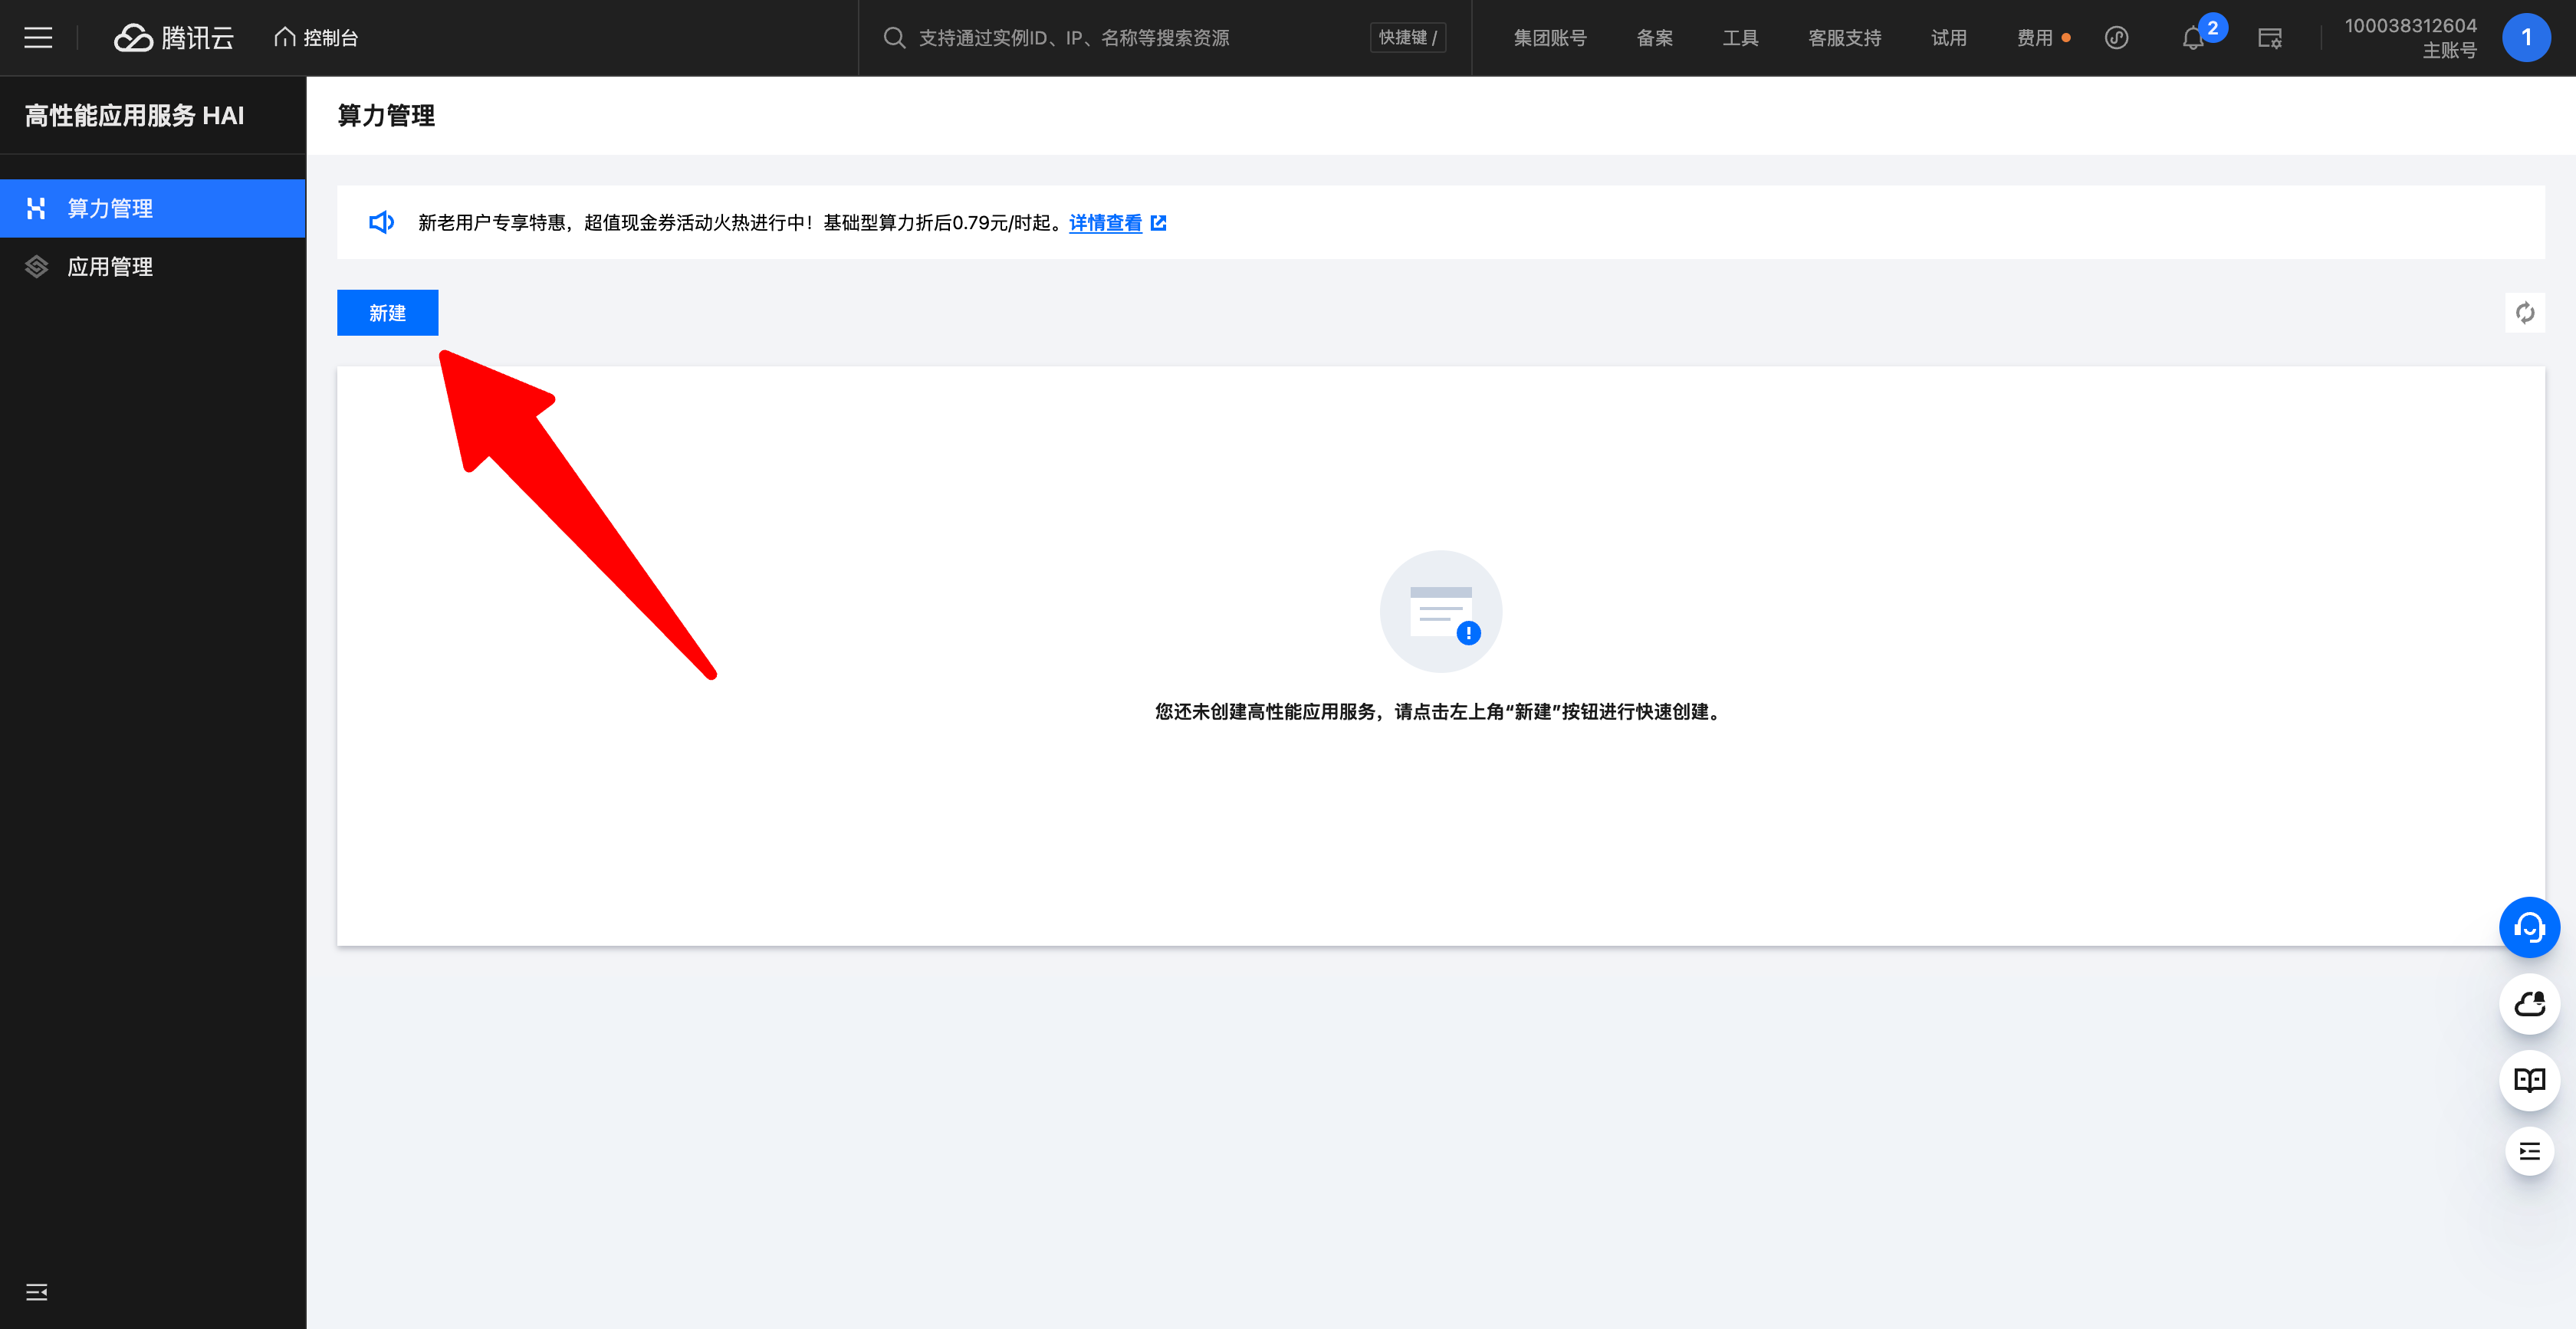The width and height of the screenshot is (2576, 1329).
Task: Click the refresh list icon
Action: point(2524,313)
